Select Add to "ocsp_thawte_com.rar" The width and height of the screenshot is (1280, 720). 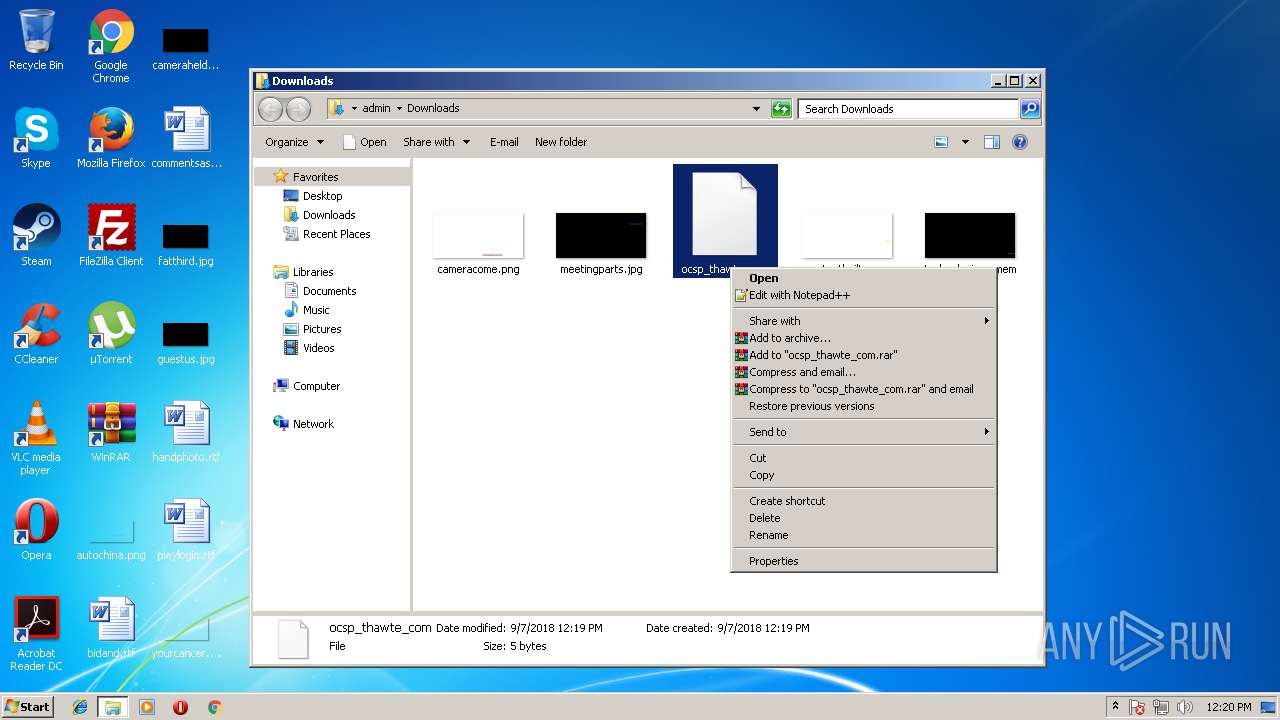tap(864, 355)
